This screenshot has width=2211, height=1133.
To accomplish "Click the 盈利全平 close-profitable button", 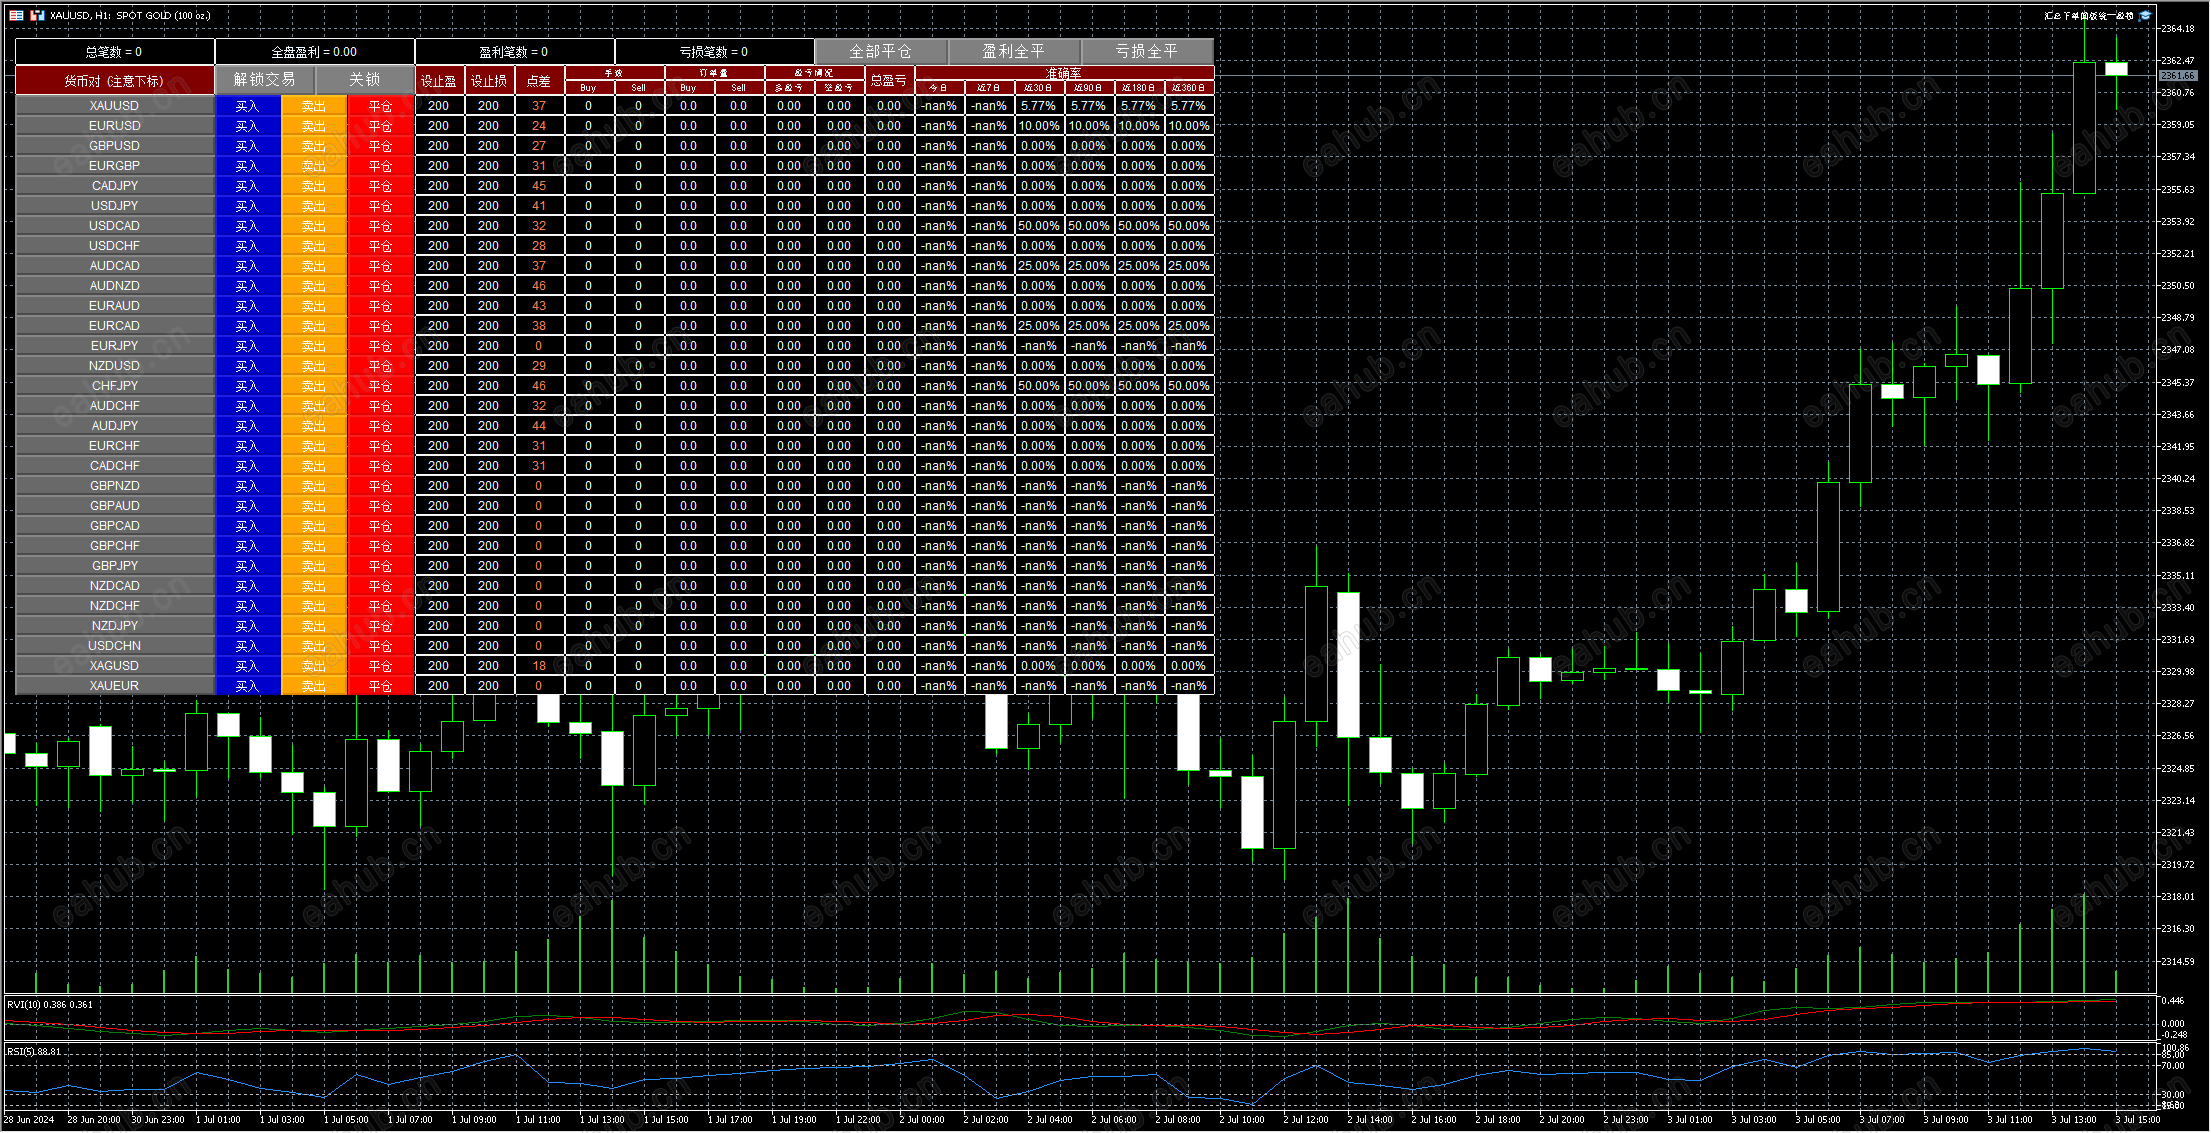I will point(1014,51).
